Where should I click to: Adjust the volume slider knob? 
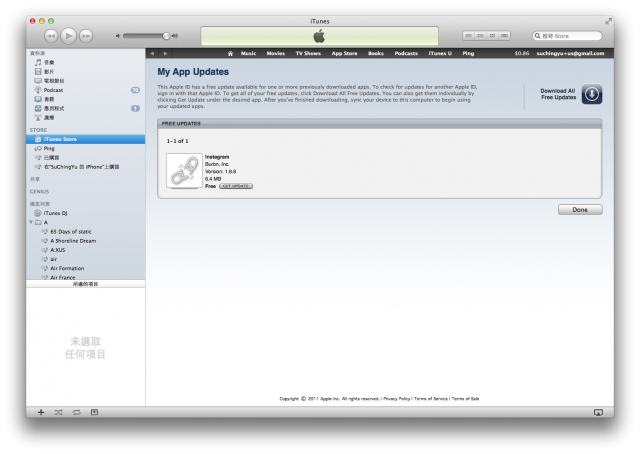(166, 36)
